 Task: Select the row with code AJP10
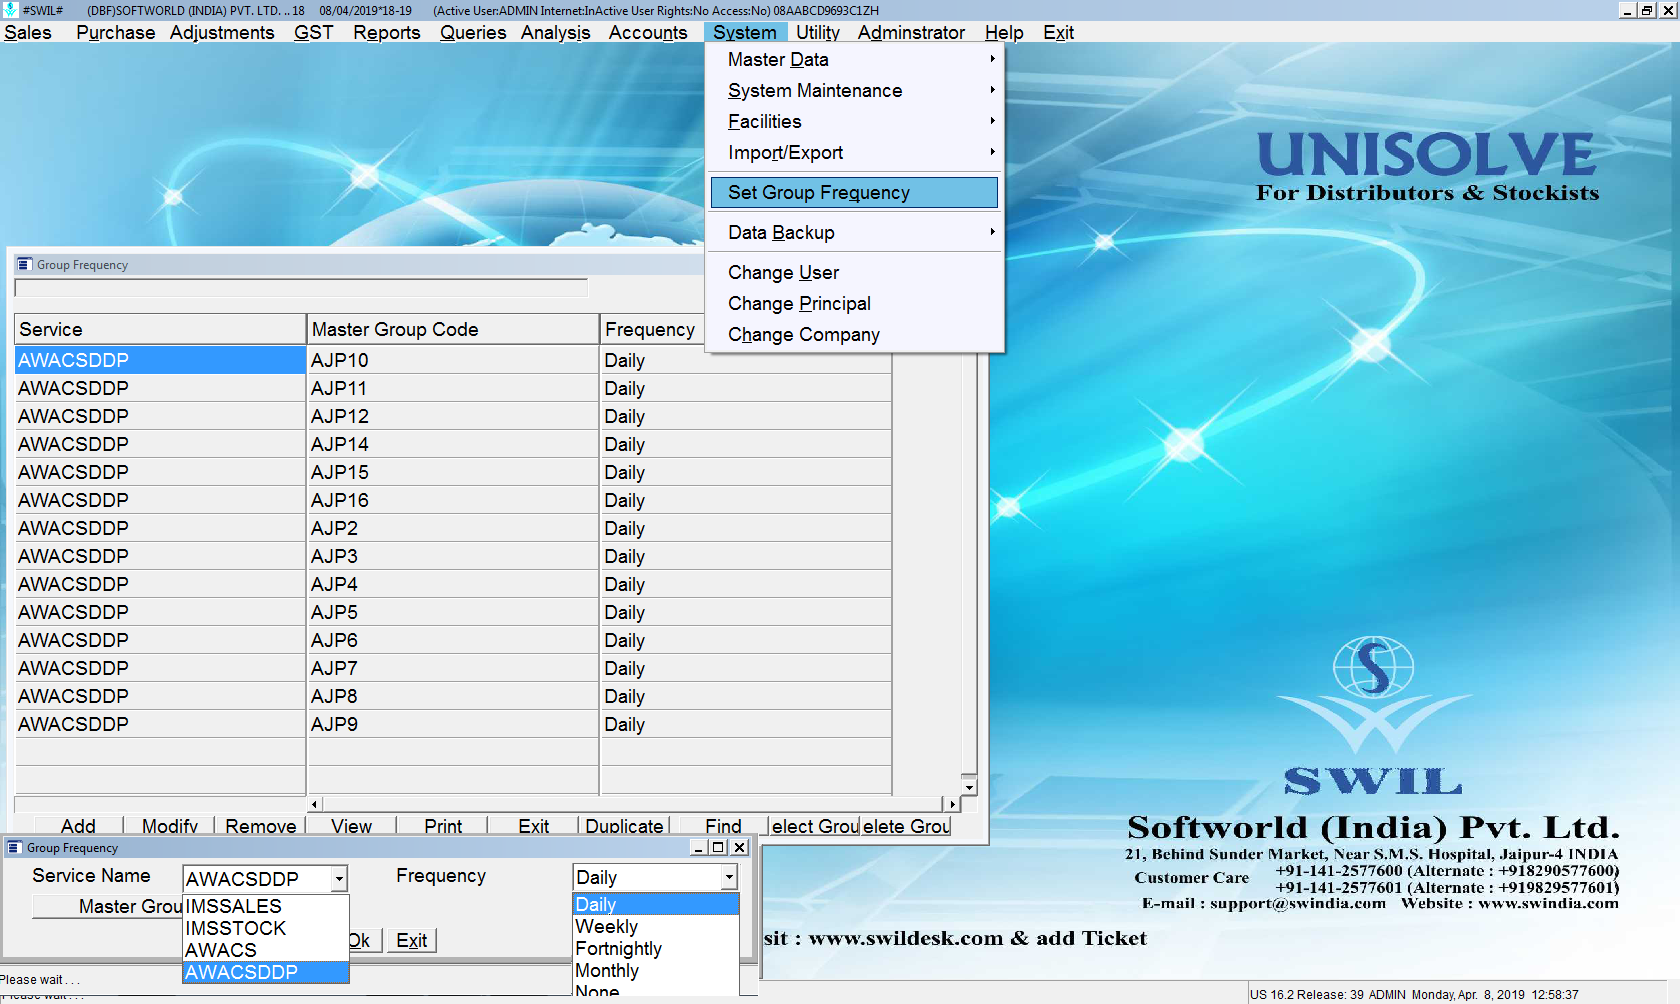(x=452, y=360)
